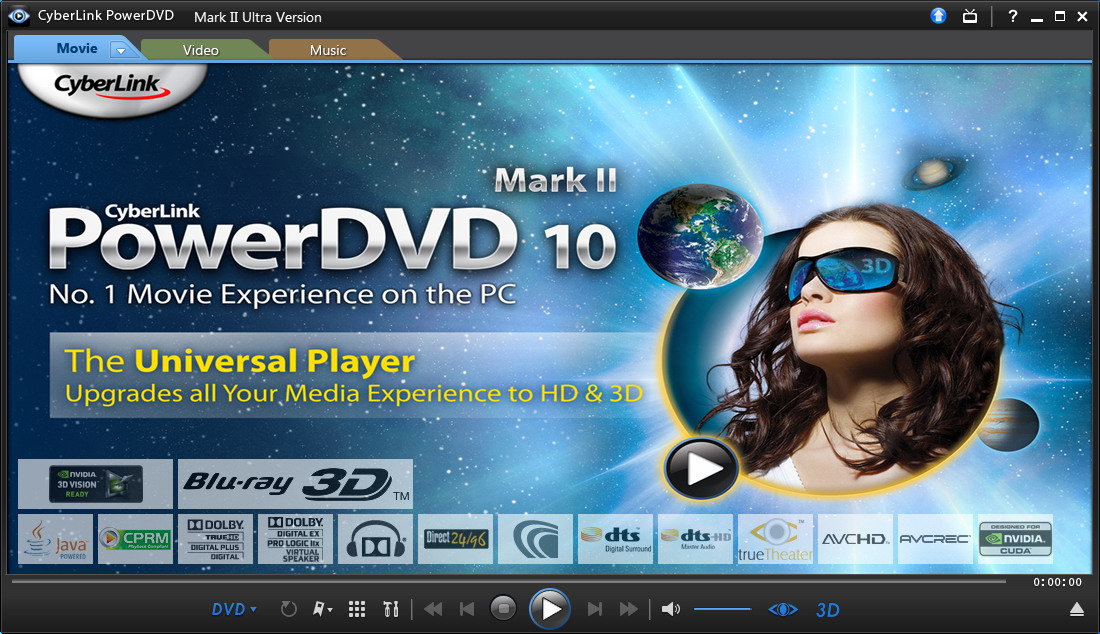Click the AVCHD badge
The image size is (1100, 634).
[855, 539]
